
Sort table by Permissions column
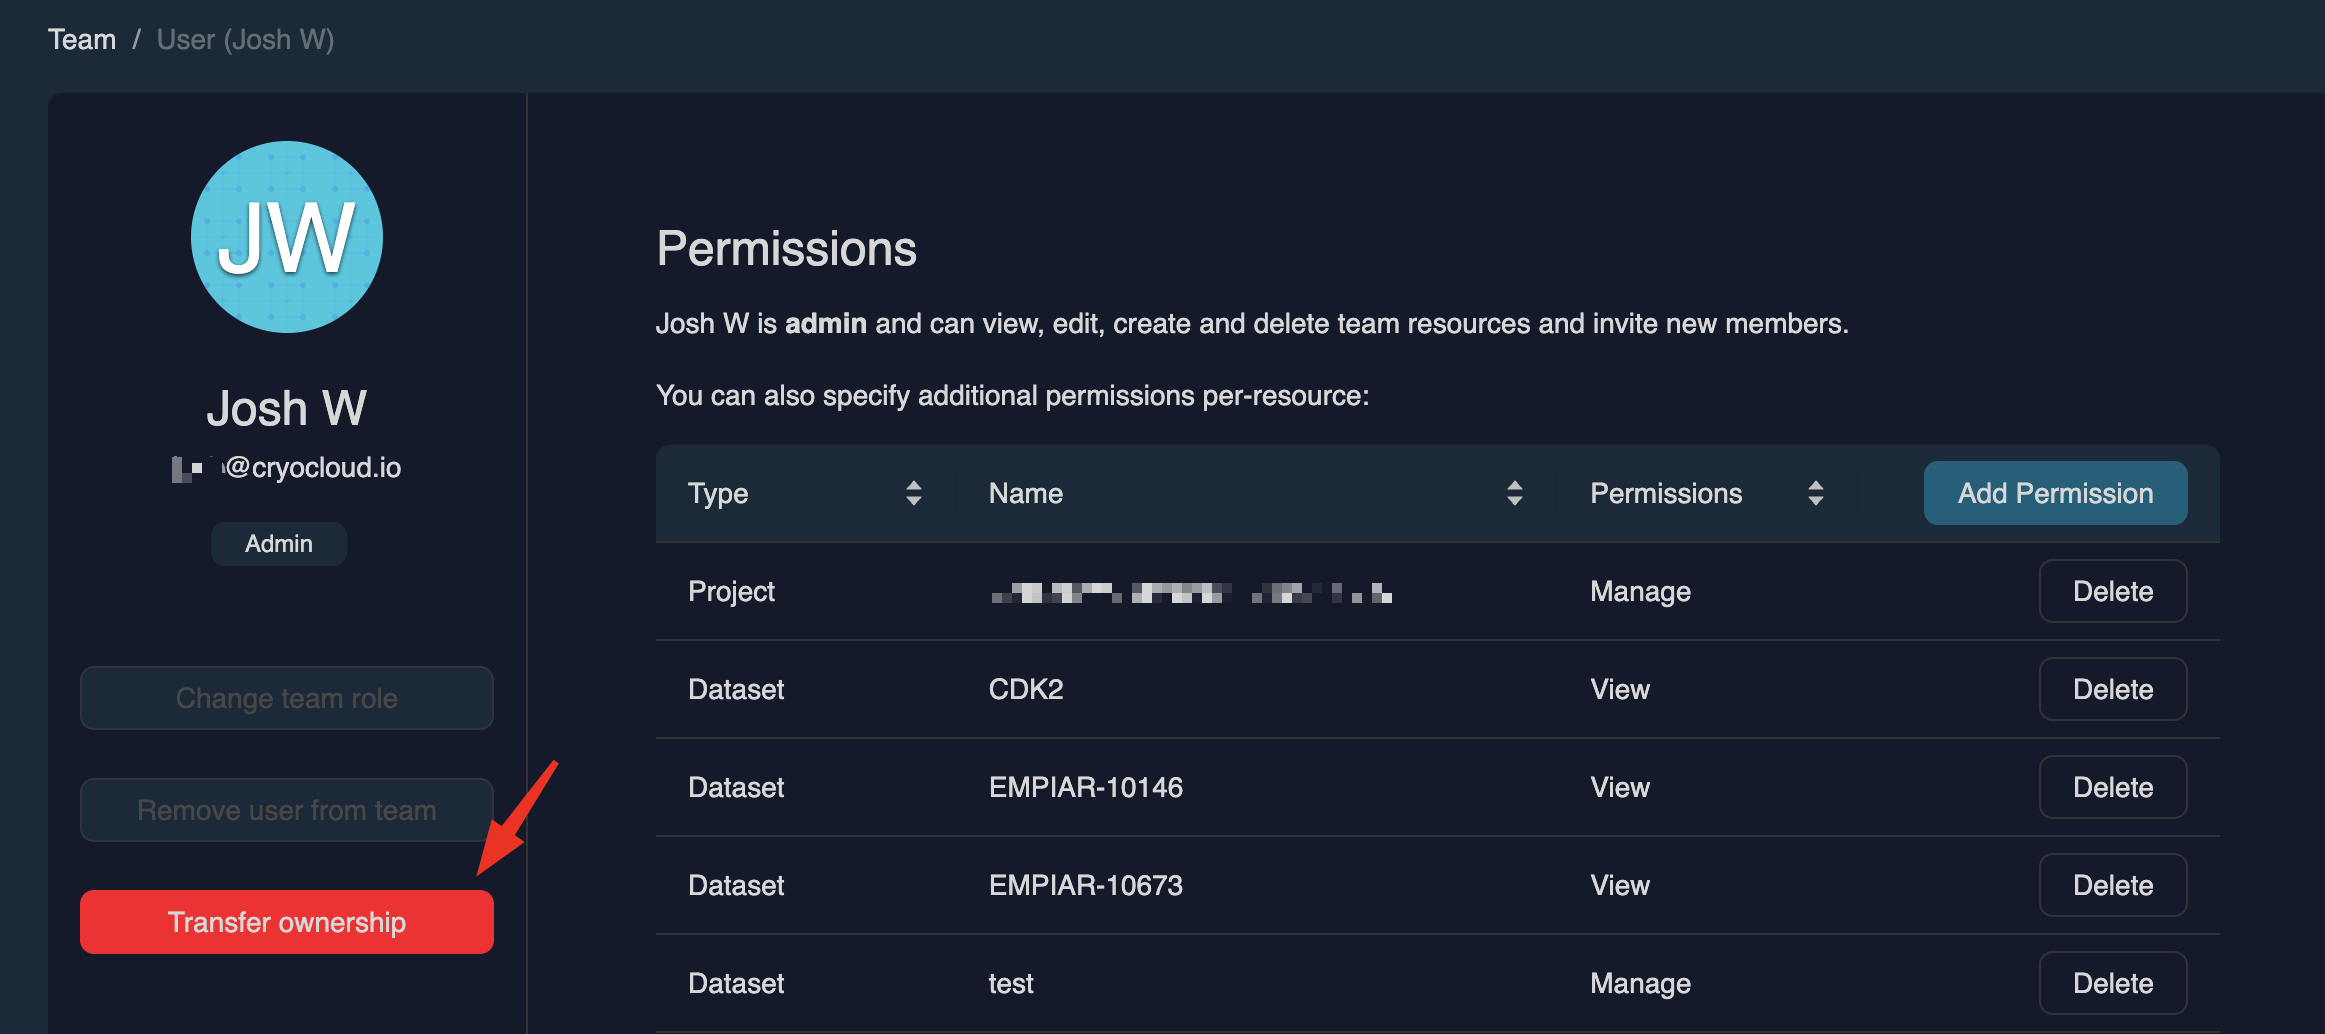[1815, 493]
